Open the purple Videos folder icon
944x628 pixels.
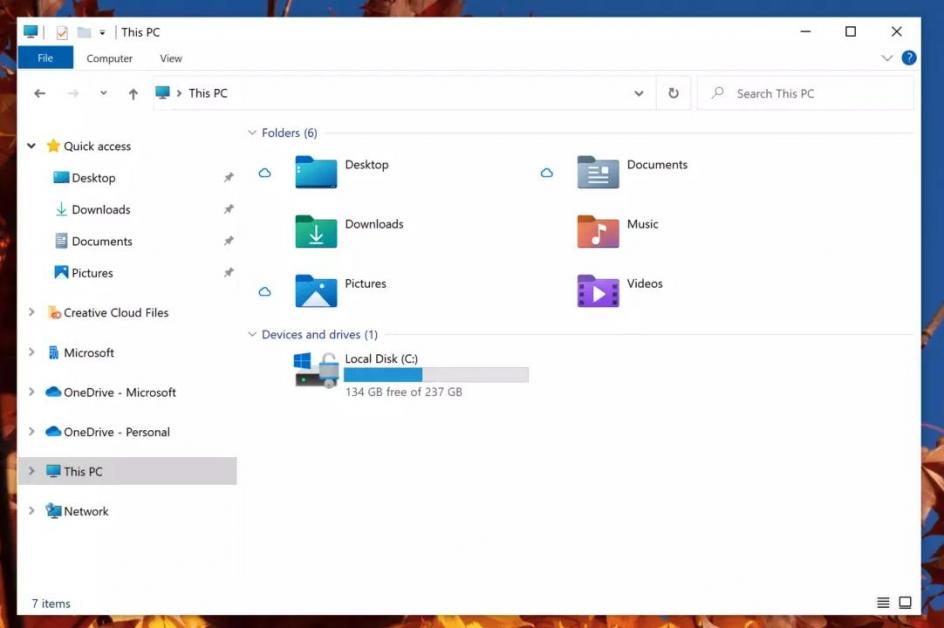pyautogui.click(x=598, y=291)
